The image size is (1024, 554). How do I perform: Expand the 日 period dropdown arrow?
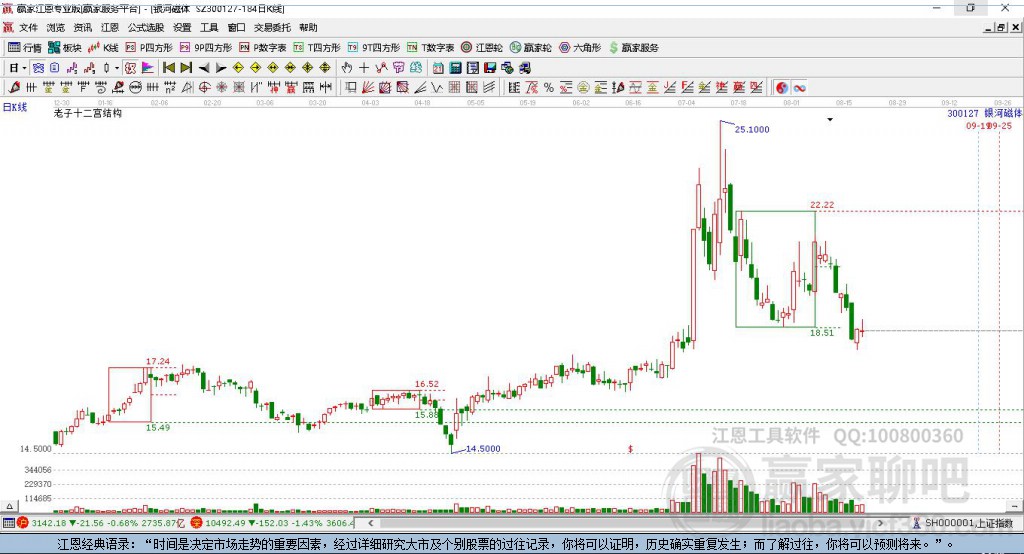pyautogui.click(x=24, y=68)
